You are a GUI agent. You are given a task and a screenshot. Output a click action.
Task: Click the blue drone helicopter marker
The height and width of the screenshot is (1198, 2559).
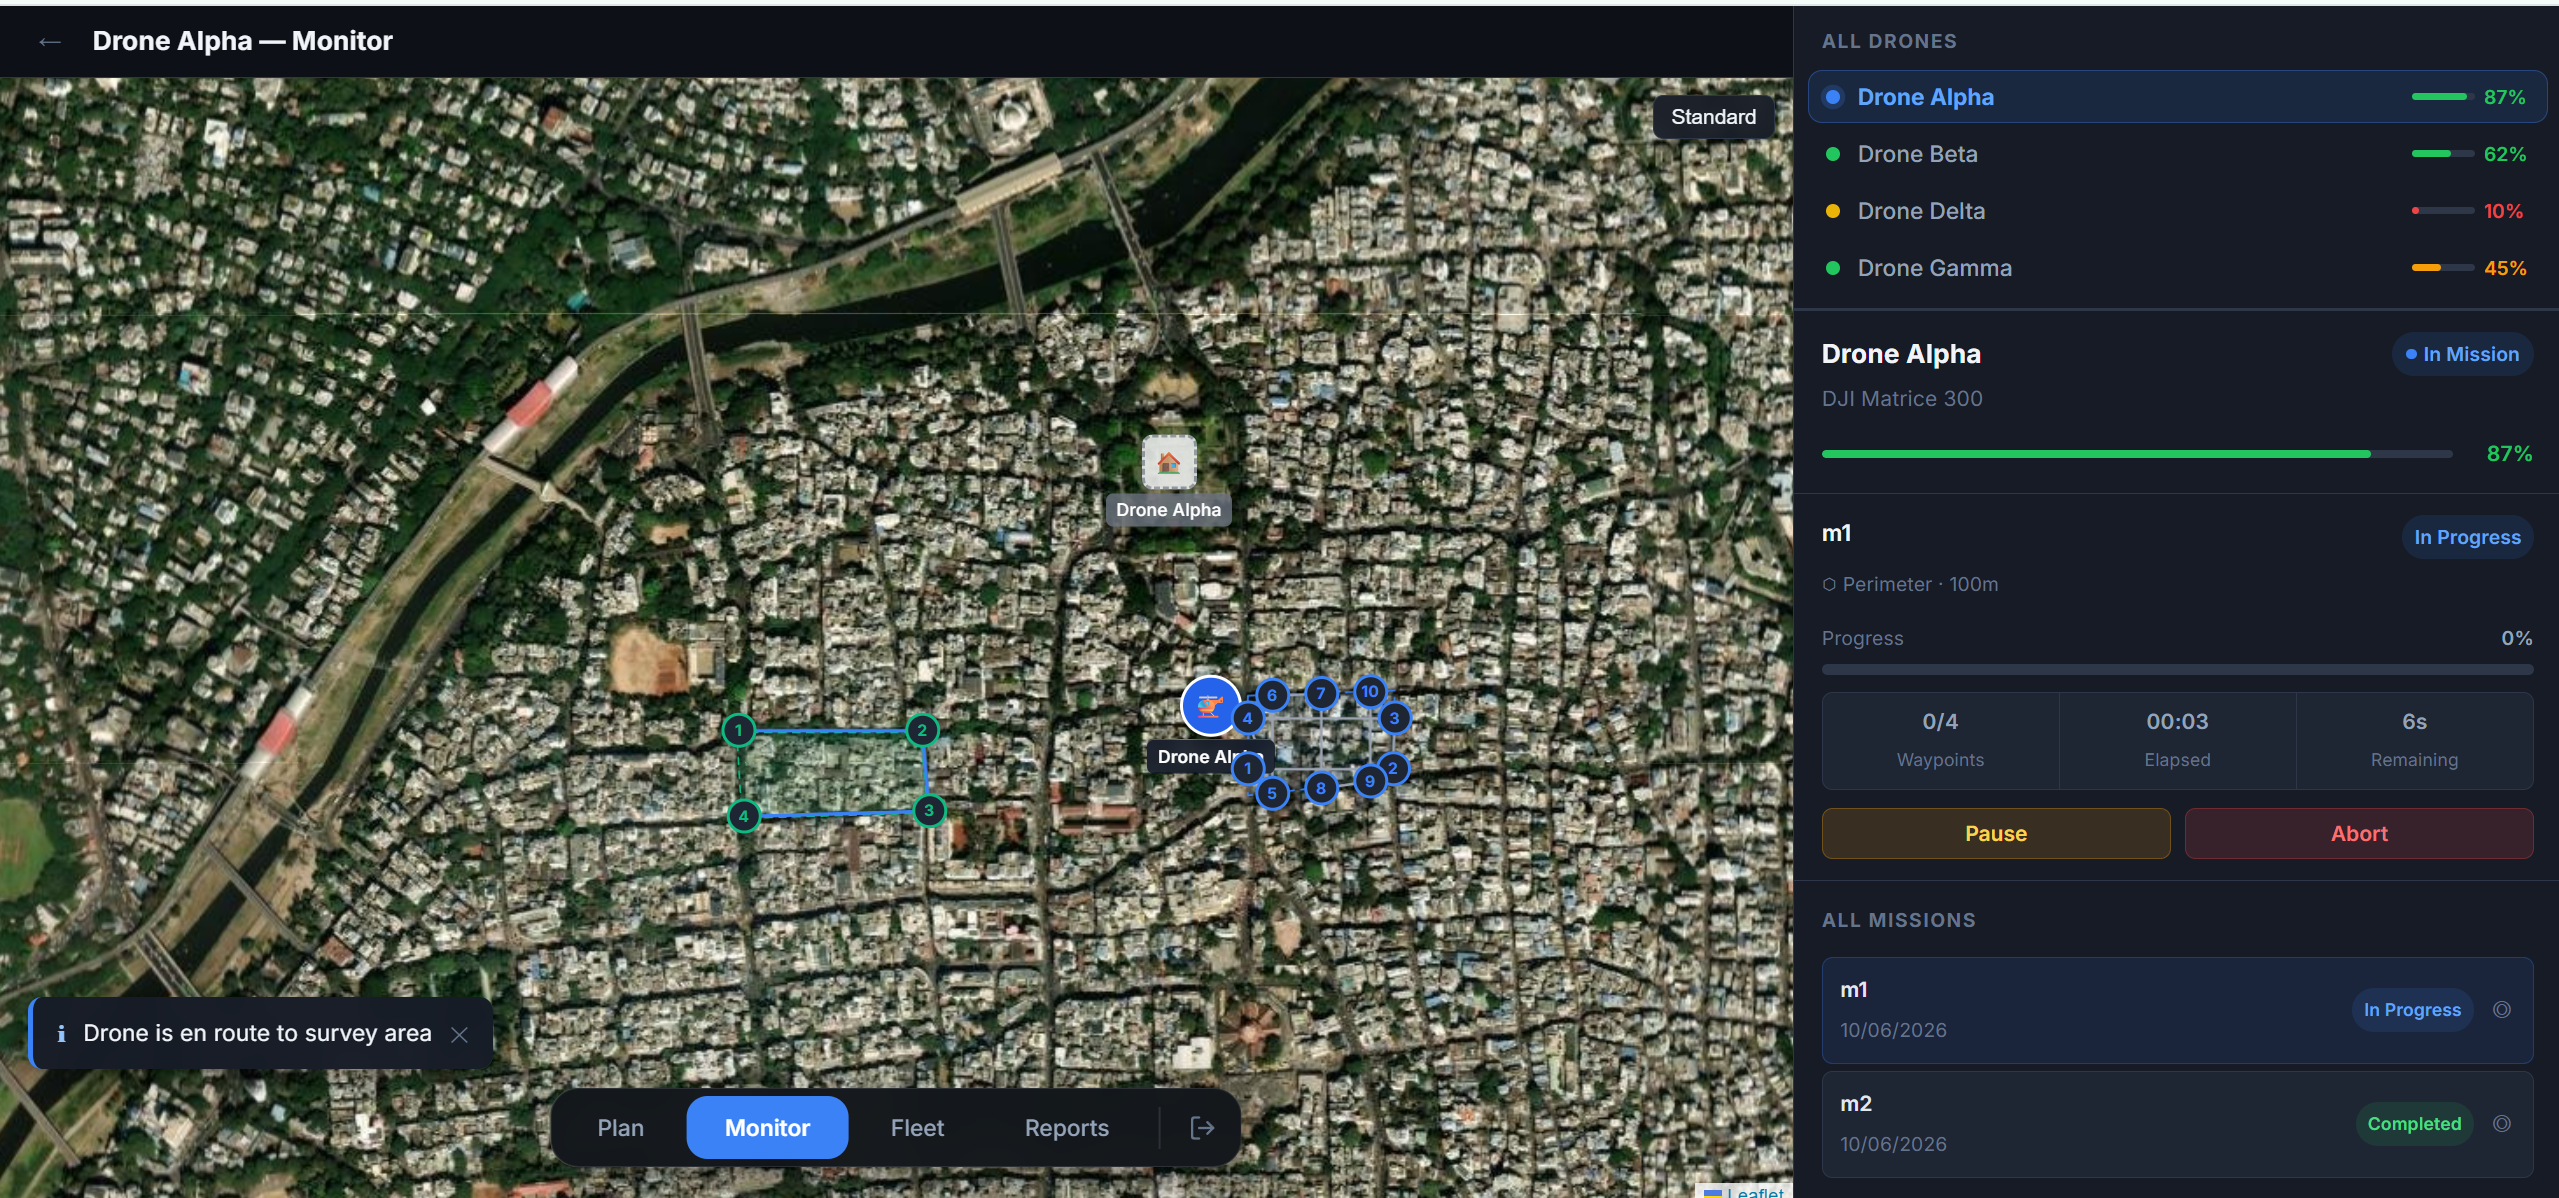click(x=1210, y=706)
